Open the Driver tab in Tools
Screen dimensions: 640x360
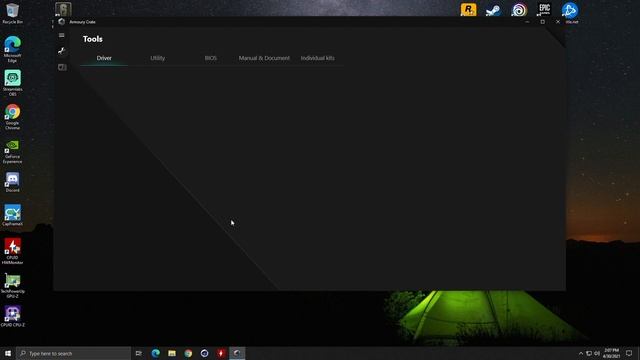pyautogui.click(x=104, y=58)
